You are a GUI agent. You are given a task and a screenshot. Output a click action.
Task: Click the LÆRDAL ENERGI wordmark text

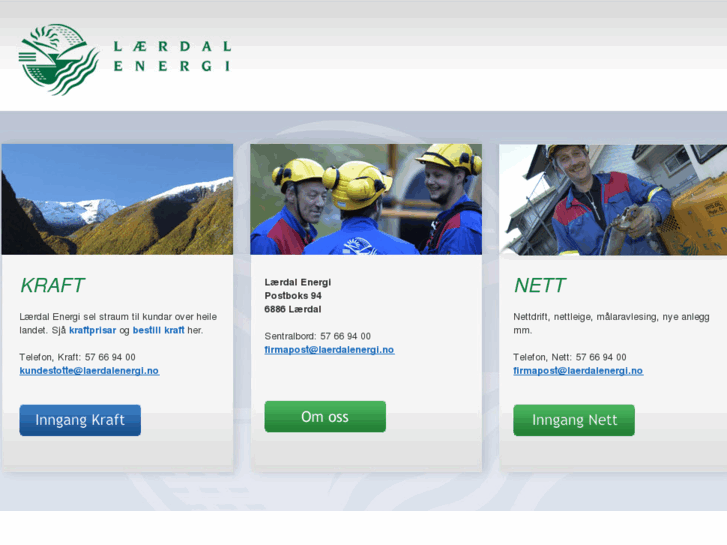click(x=172, y=56)
